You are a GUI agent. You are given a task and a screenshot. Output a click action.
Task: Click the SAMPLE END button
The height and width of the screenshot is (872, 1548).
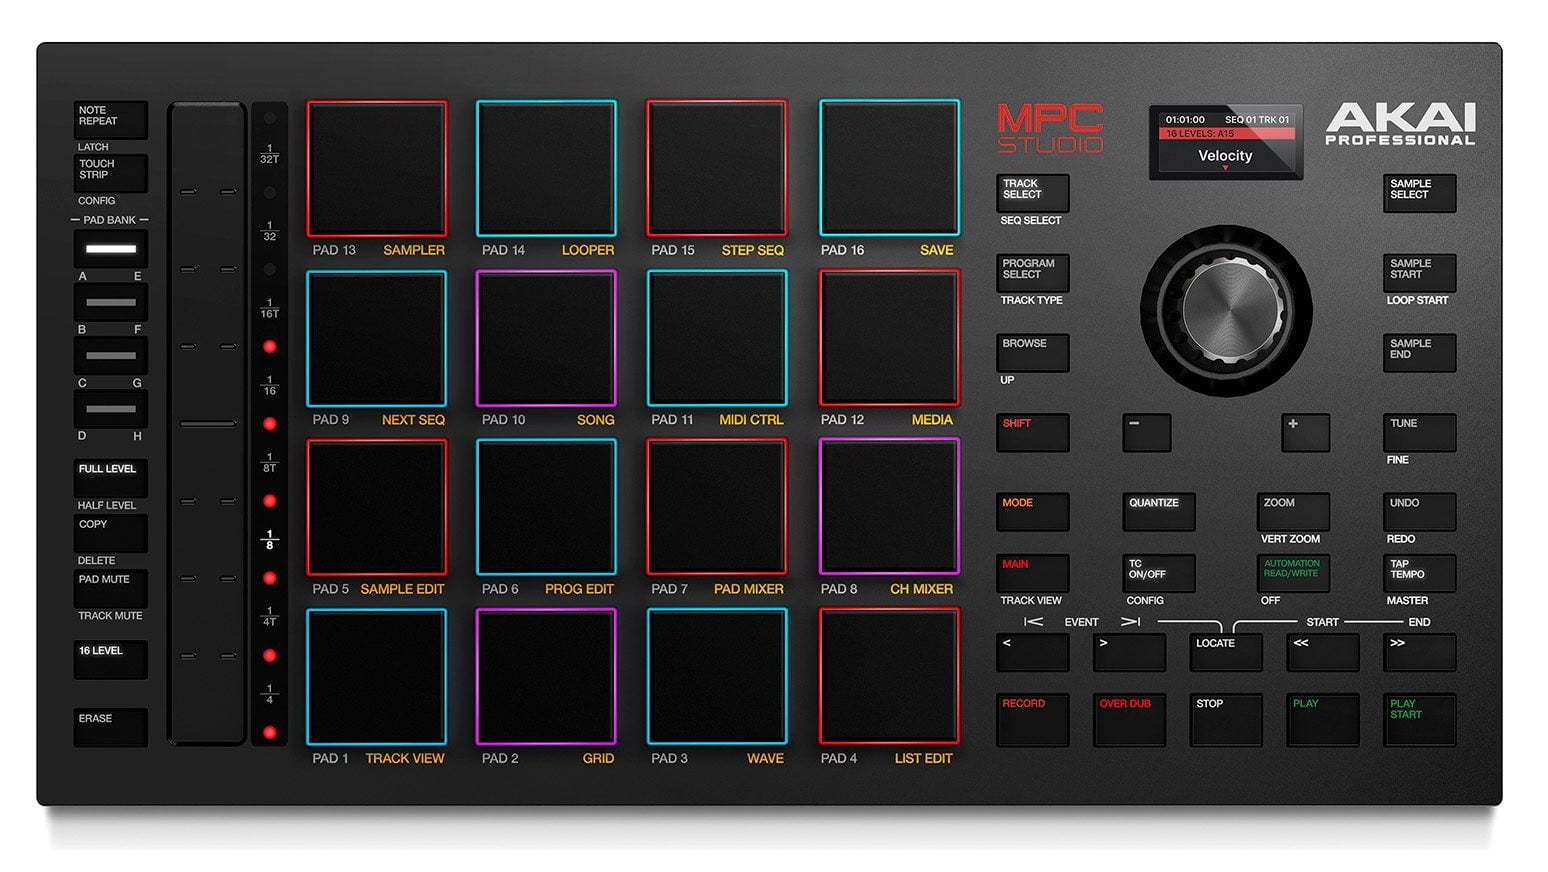[1420, 353]
